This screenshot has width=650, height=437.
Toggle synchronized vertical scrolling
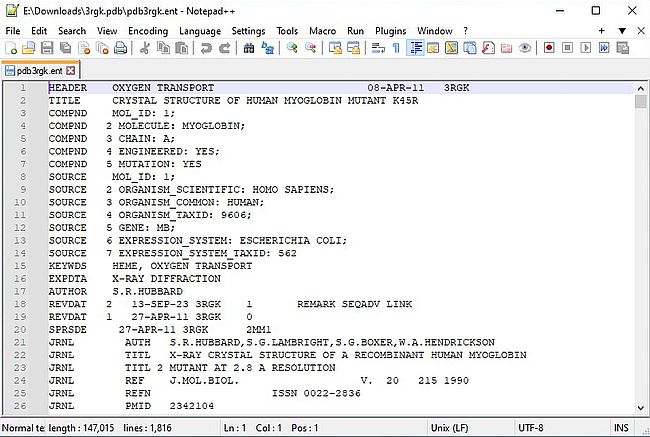click(335, 48)
